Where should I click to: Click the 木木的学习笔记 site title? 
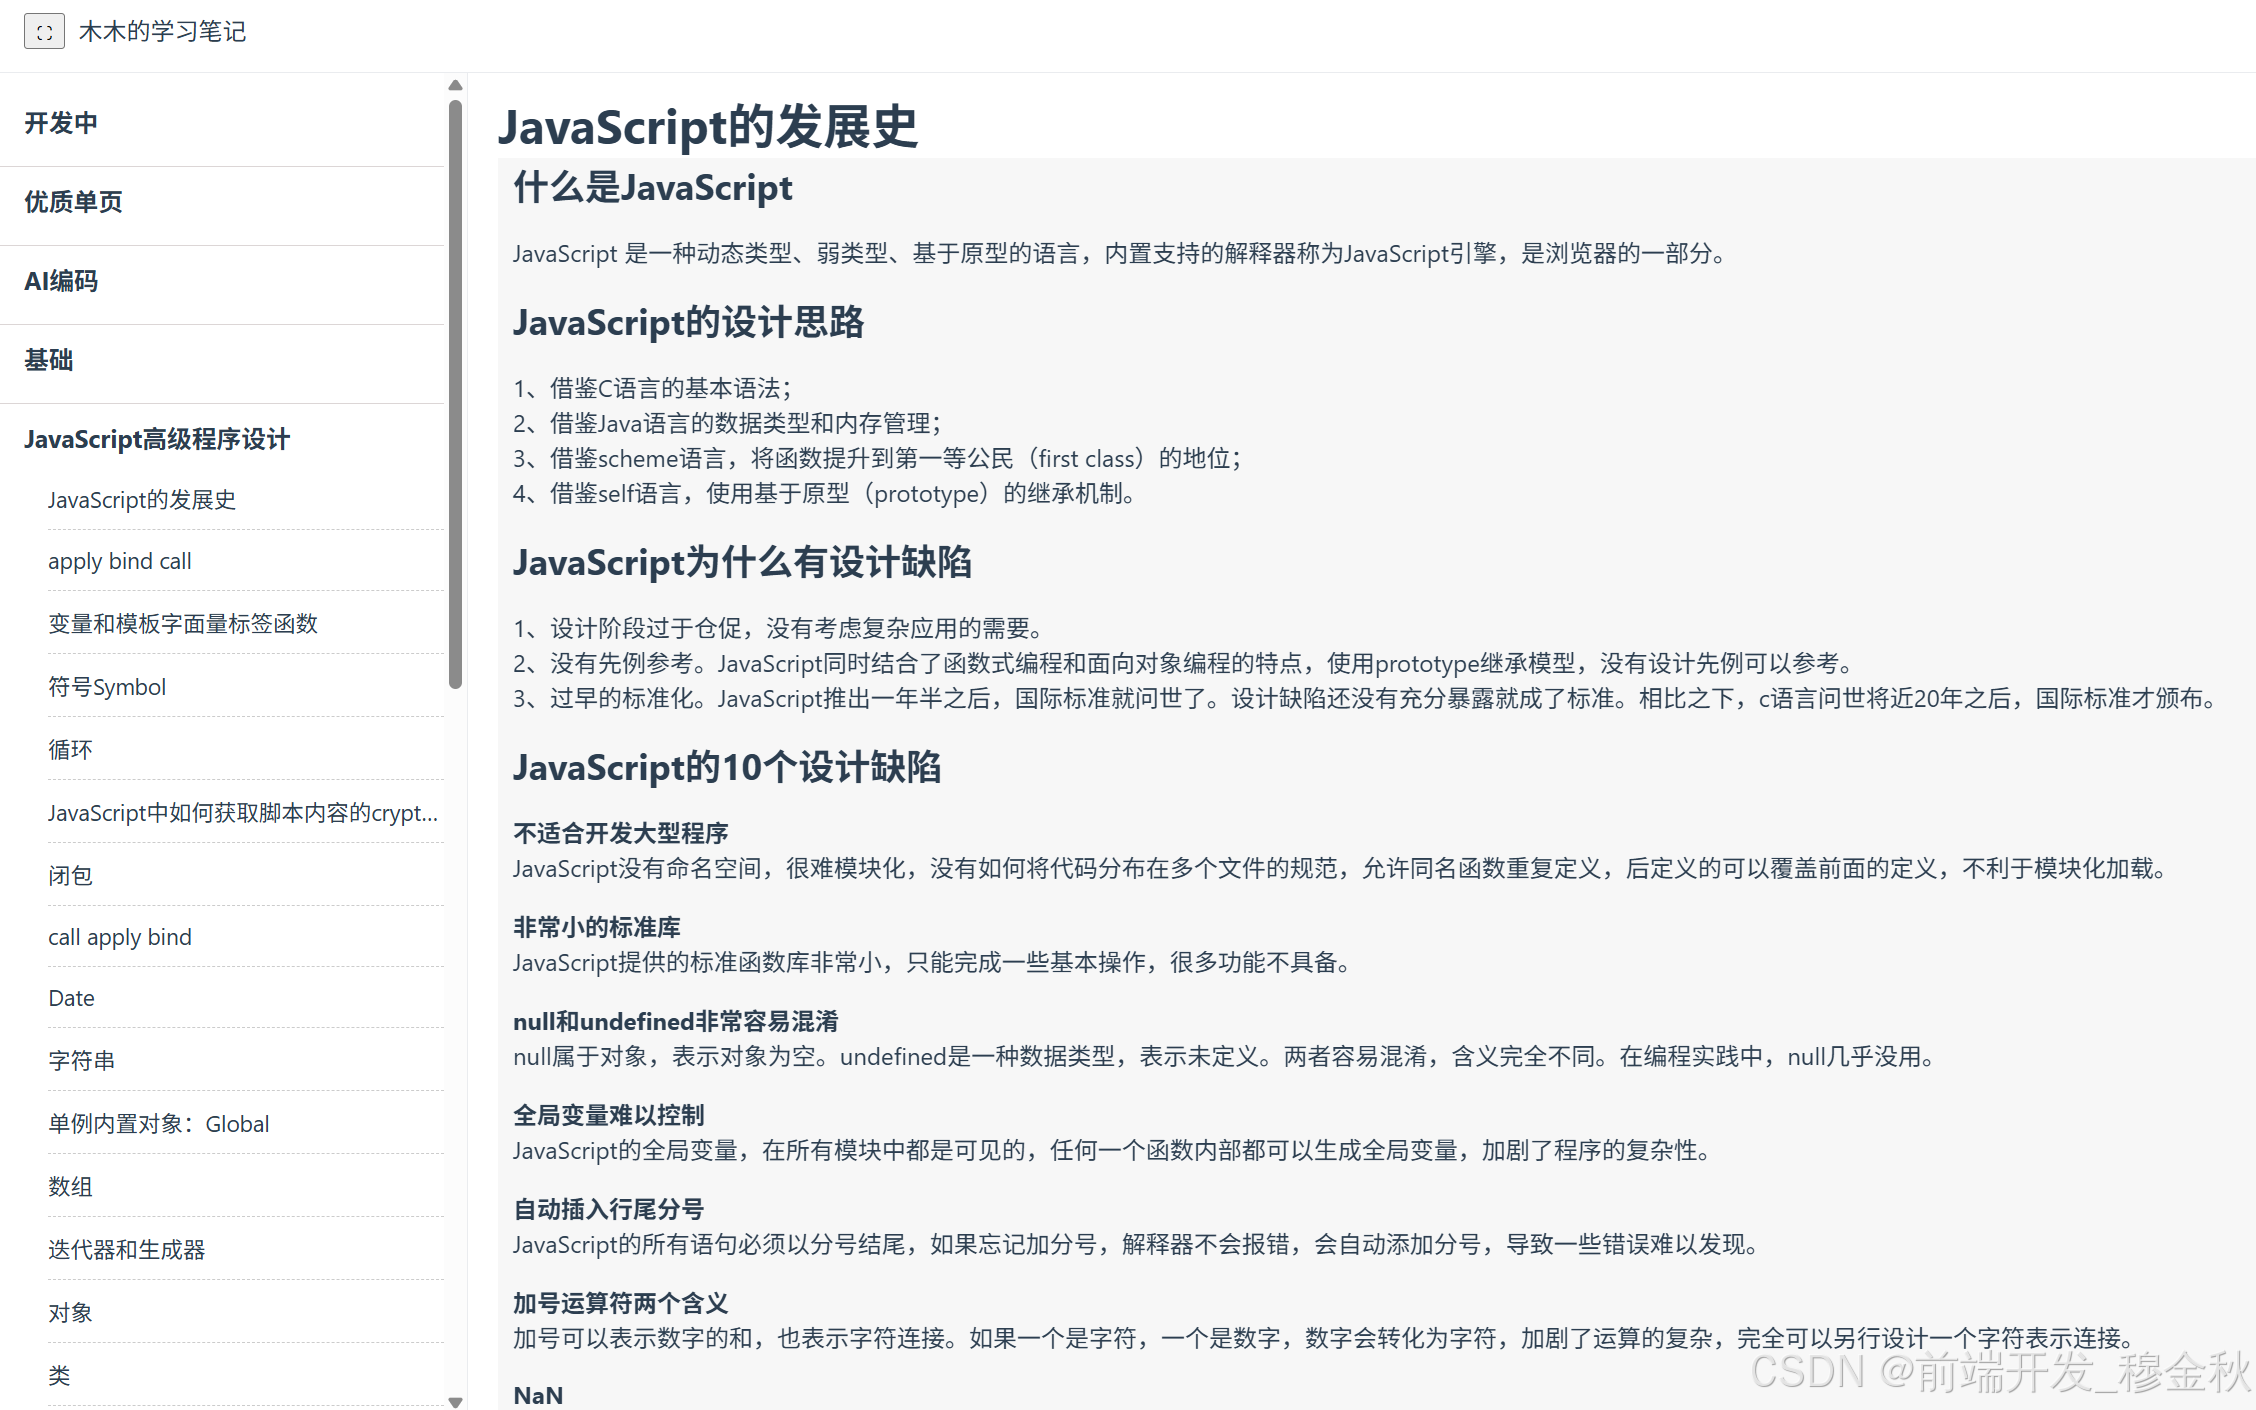162,32
